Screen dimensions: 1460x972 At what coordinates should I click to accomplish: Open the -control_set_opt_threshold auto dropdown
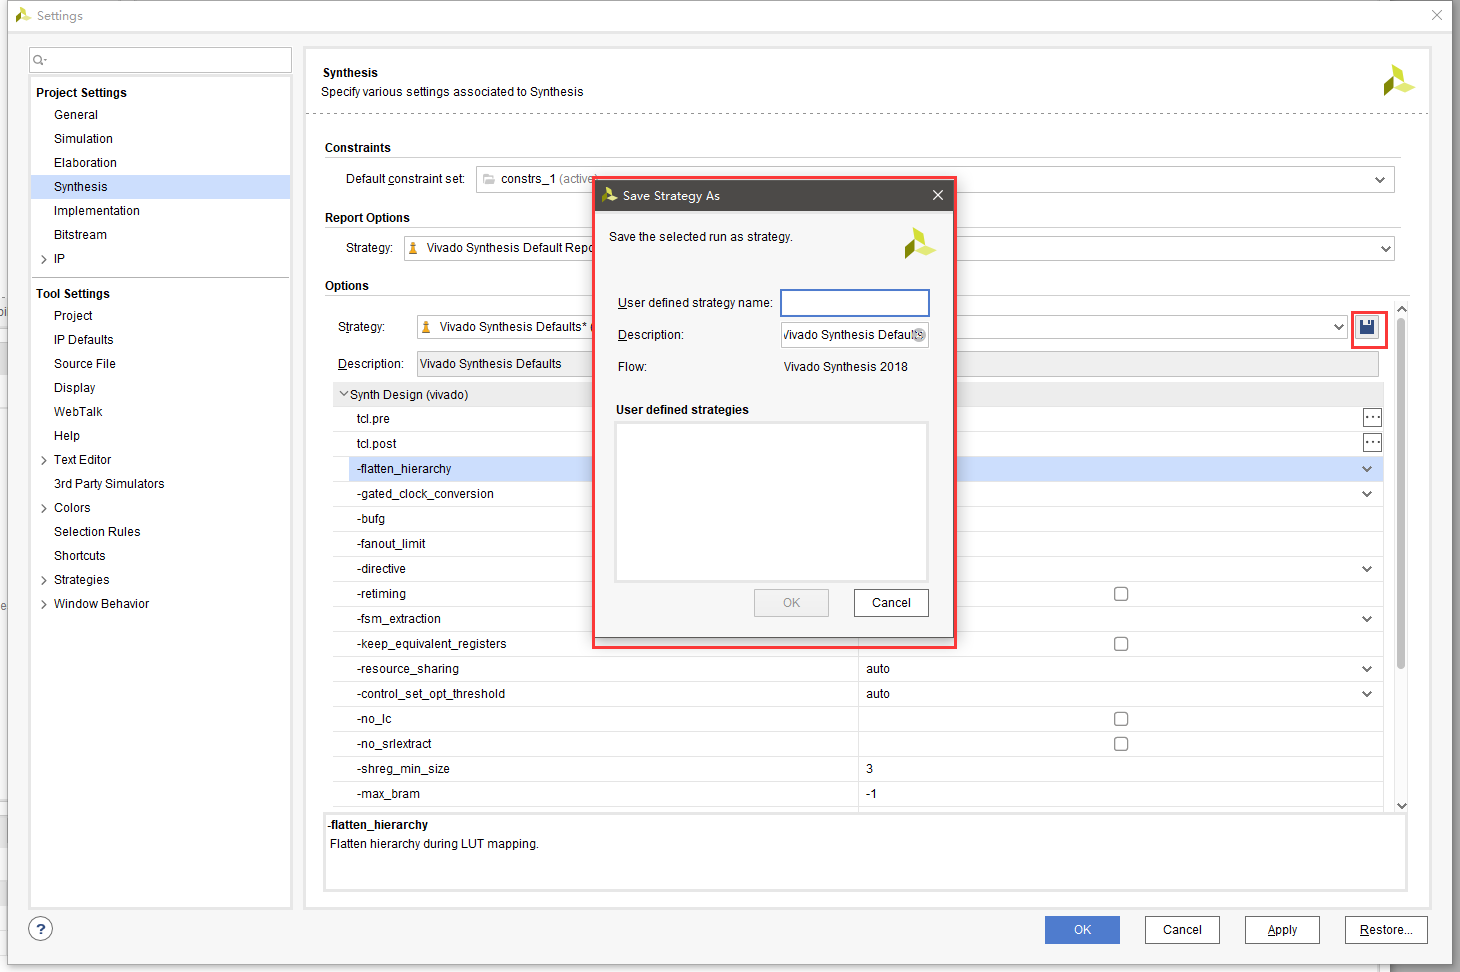(1367, 694)
